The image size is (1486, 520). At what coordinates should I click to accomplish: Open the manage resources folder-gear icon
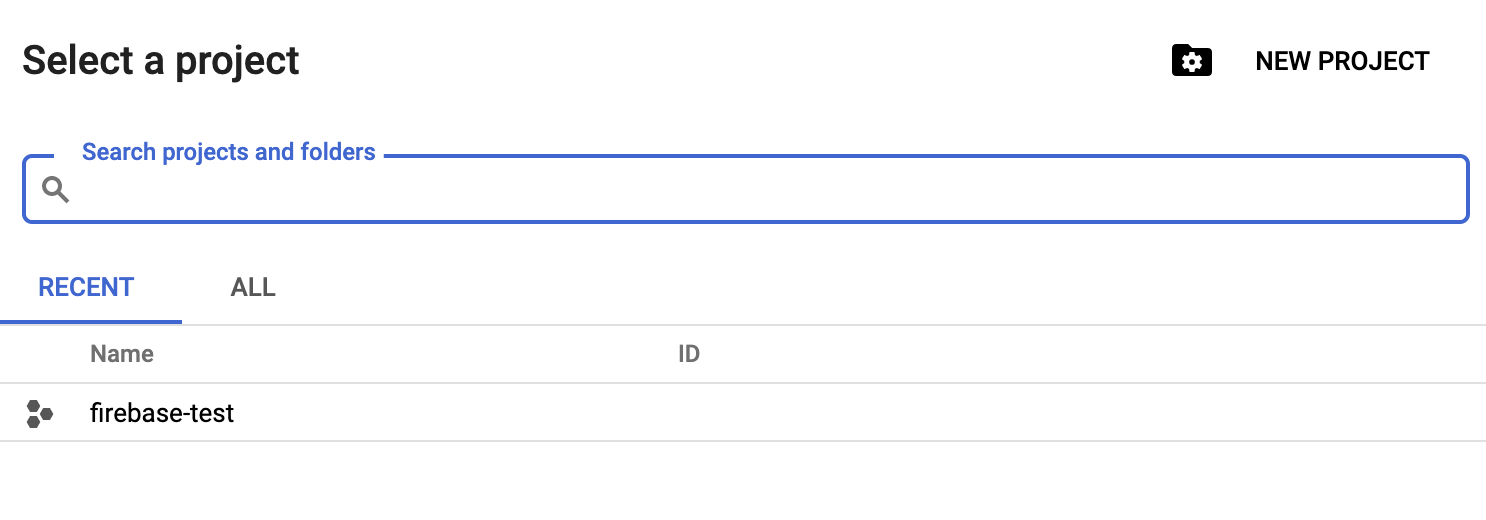(1191, 61)
